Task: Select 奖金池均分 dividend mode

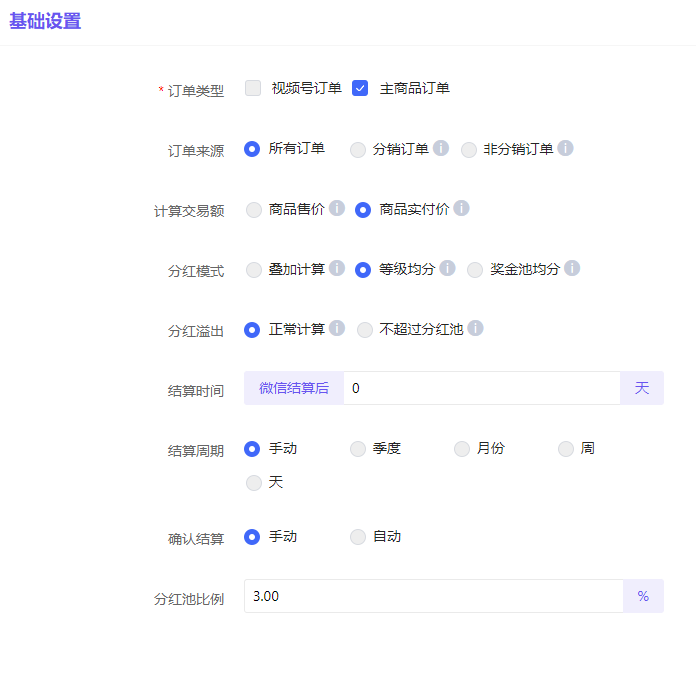Action: click(475, 270)
